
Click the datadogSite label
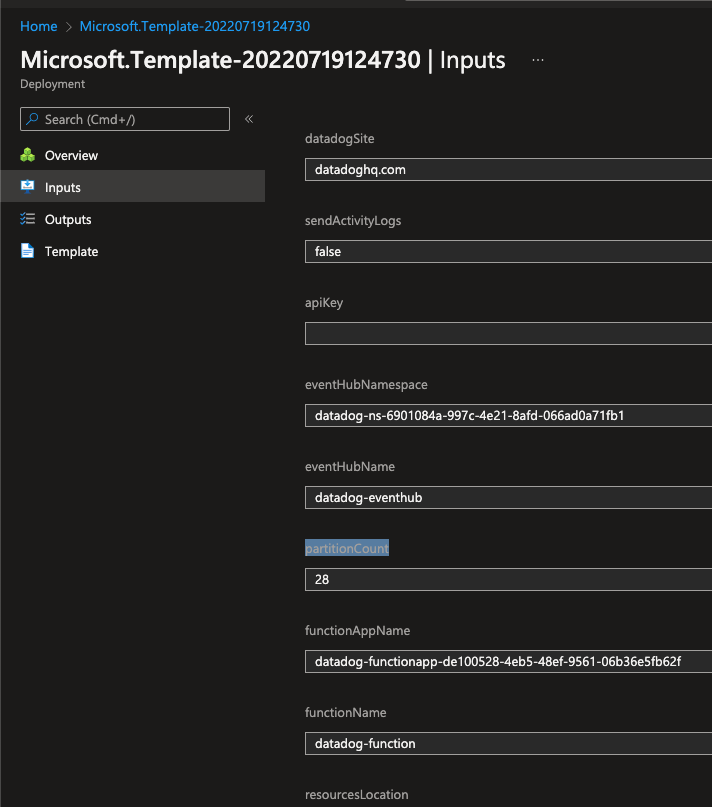(x=340, y=138)
